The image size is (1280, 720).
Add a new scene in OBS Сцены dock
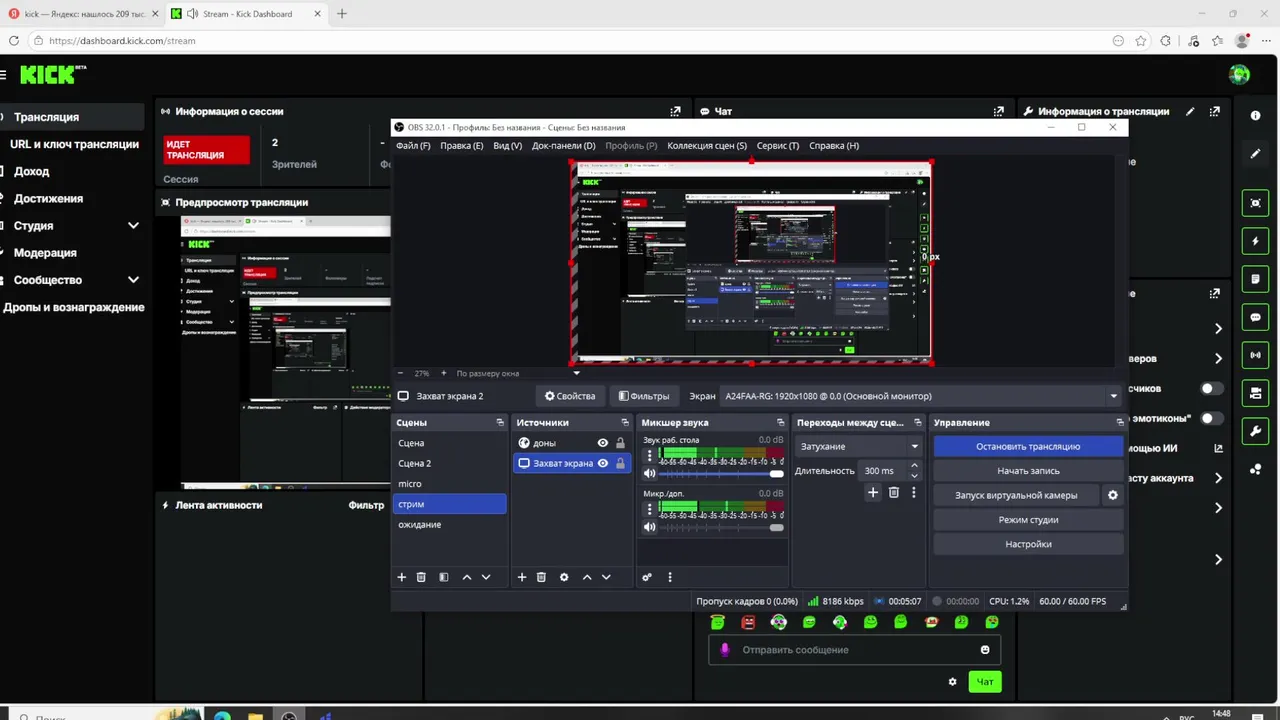pyautogui.click(x=402, y=577)
